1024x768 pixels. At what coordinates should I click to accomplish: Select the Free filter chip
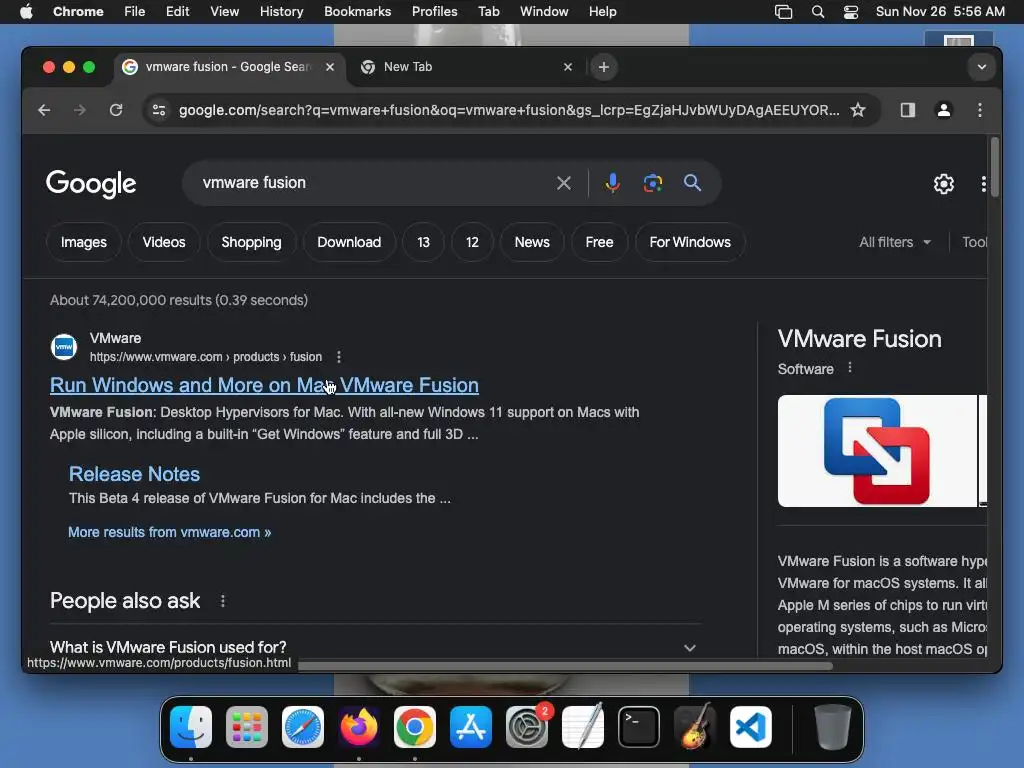(600, 242)
